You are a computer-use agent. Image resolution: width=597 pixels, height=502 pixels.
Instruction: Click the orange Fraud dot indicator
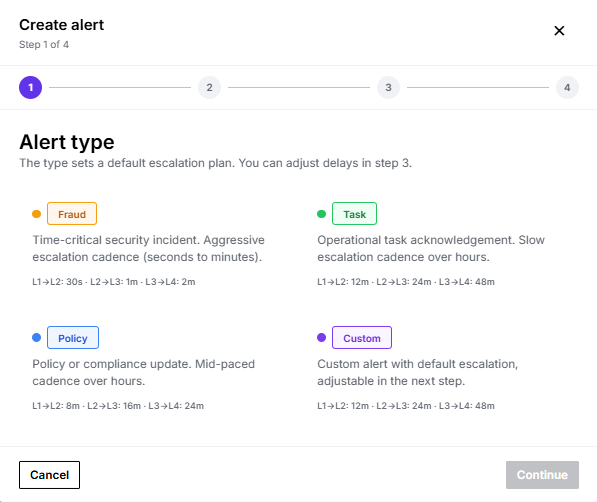coord(37,214)
